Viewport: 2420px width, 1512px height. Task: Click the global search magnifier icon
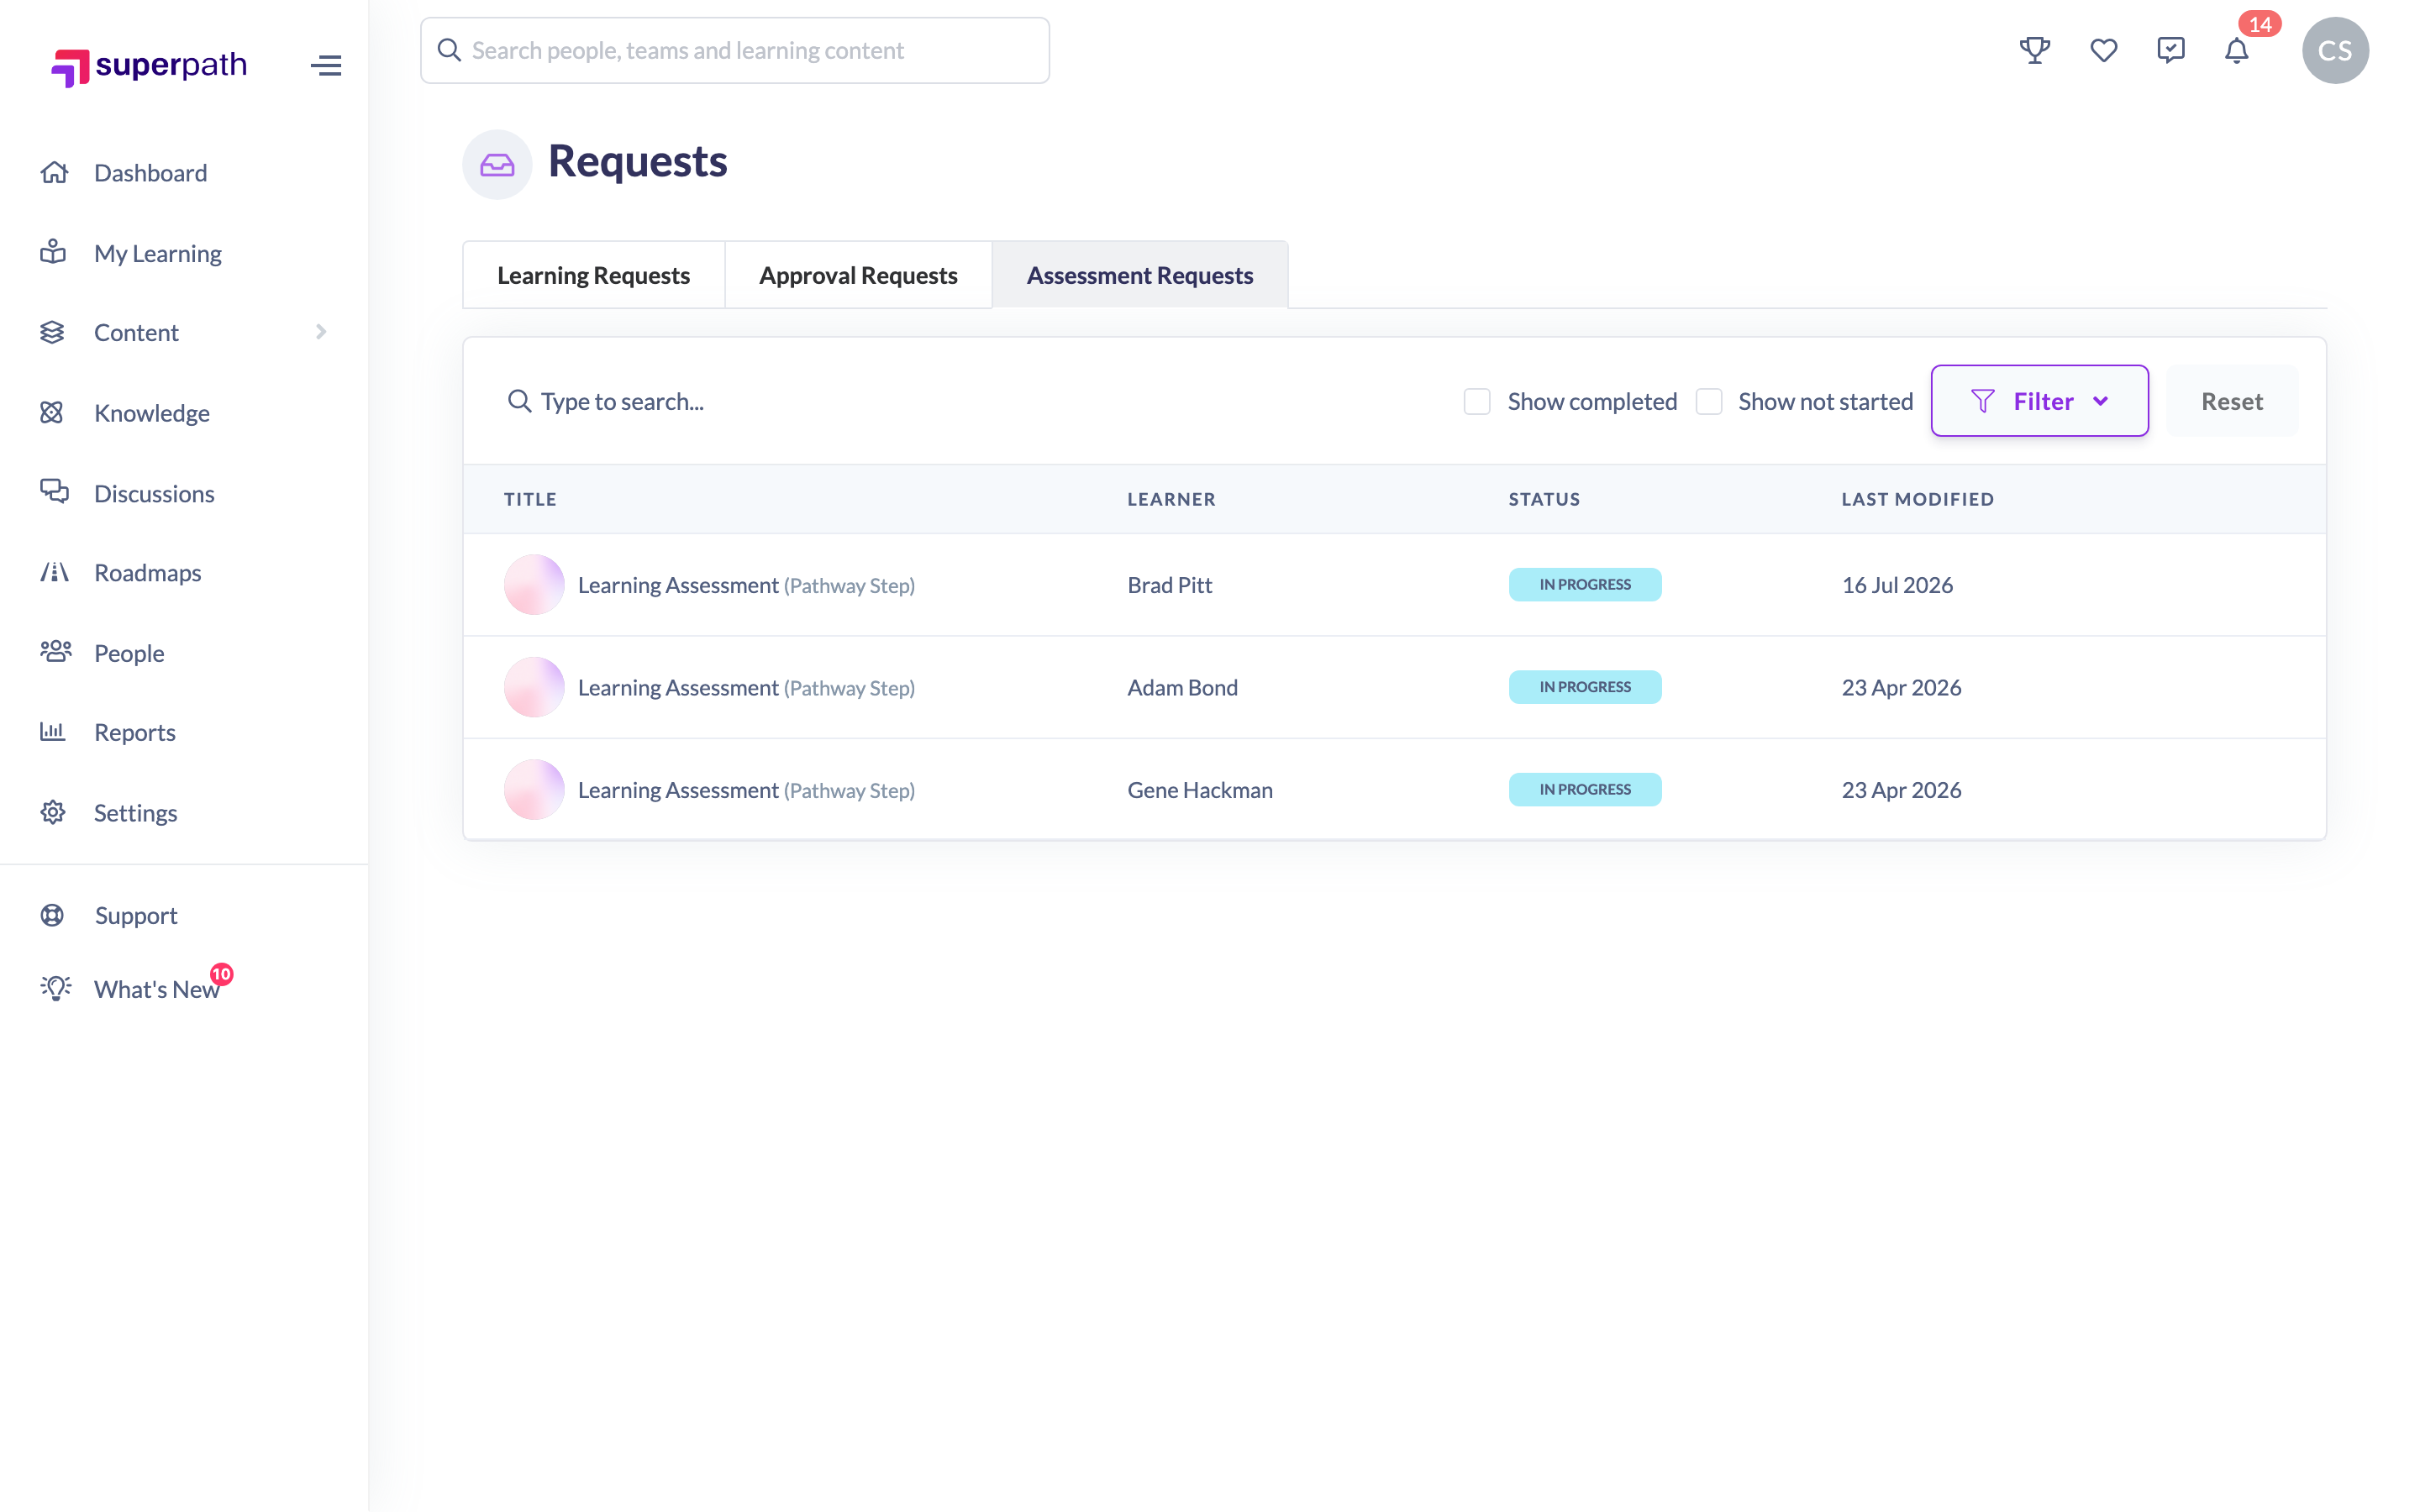[x=449, y=50]
